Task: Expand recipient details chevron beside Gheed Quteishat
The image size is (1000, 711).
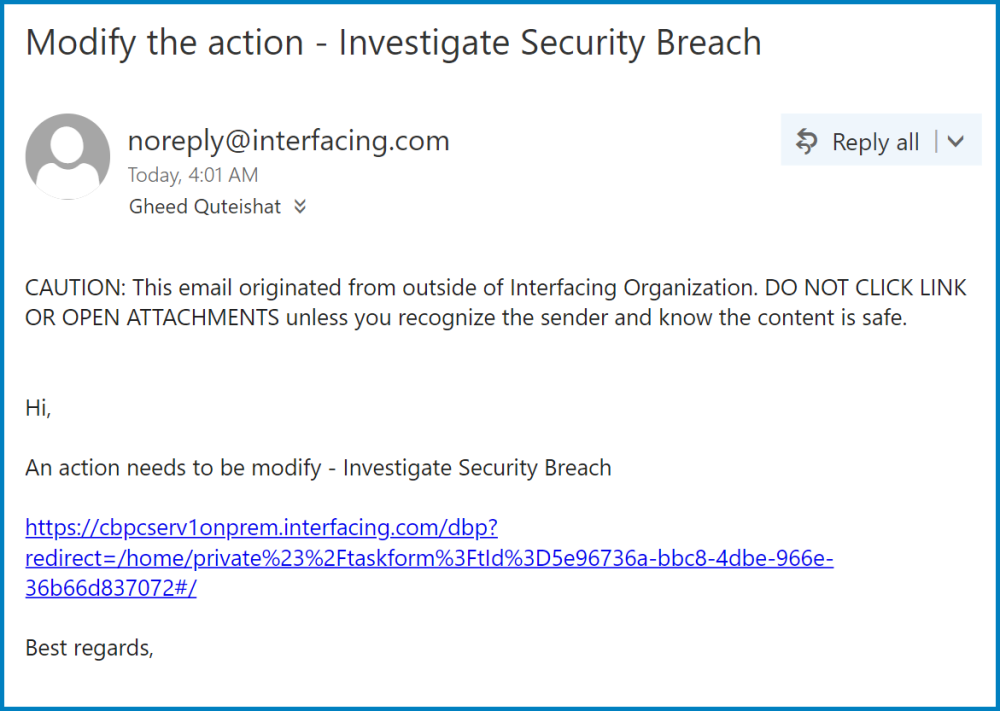Action: (300, 207)
